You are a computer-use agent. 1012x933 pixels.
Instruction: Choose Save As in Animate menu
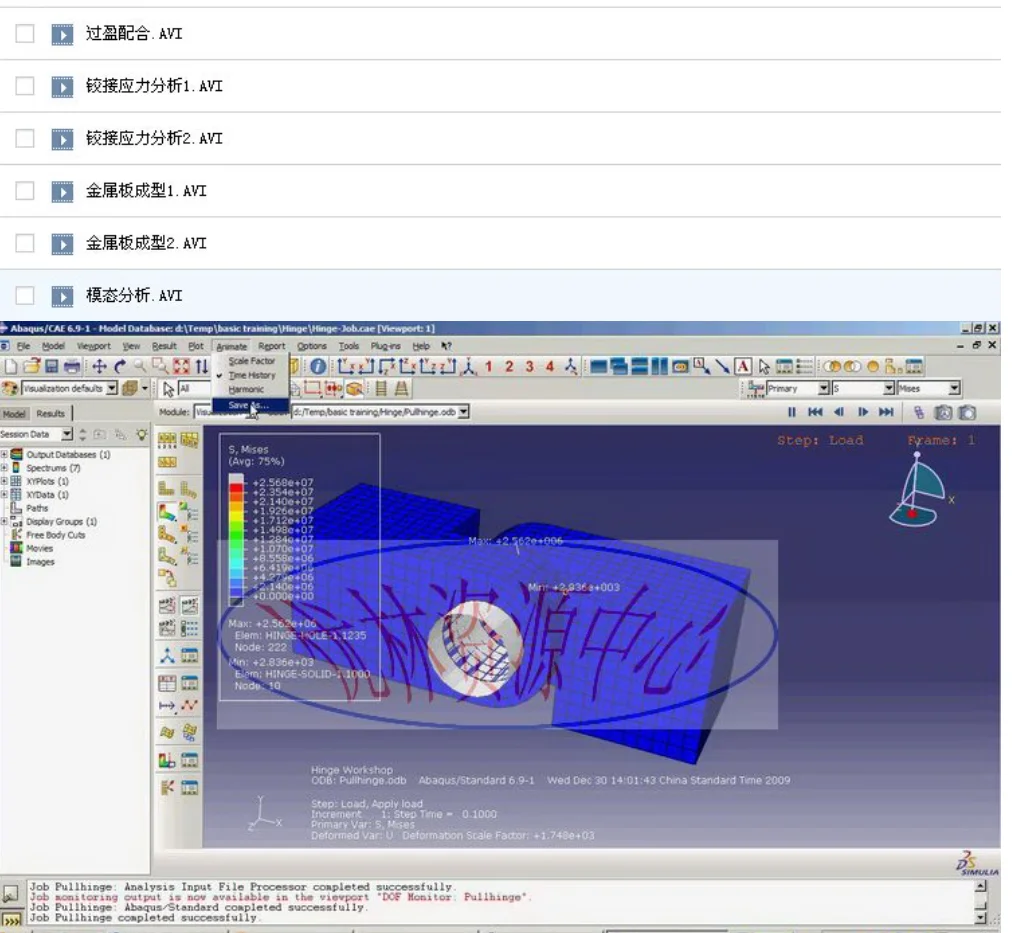[x=248, y=405]
